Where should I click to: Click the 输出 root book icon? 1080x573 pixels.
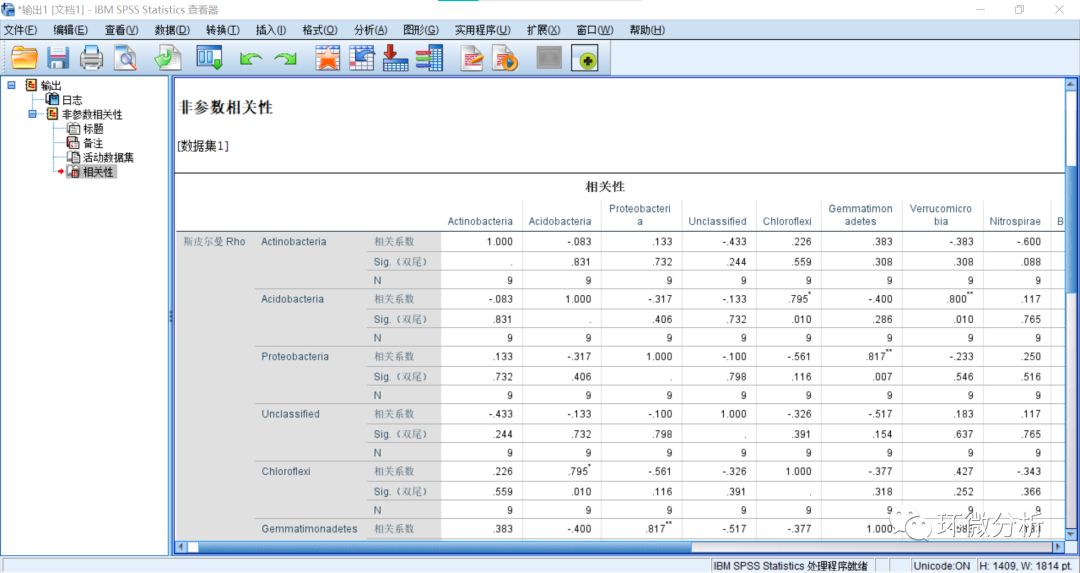tap(31, 85)
